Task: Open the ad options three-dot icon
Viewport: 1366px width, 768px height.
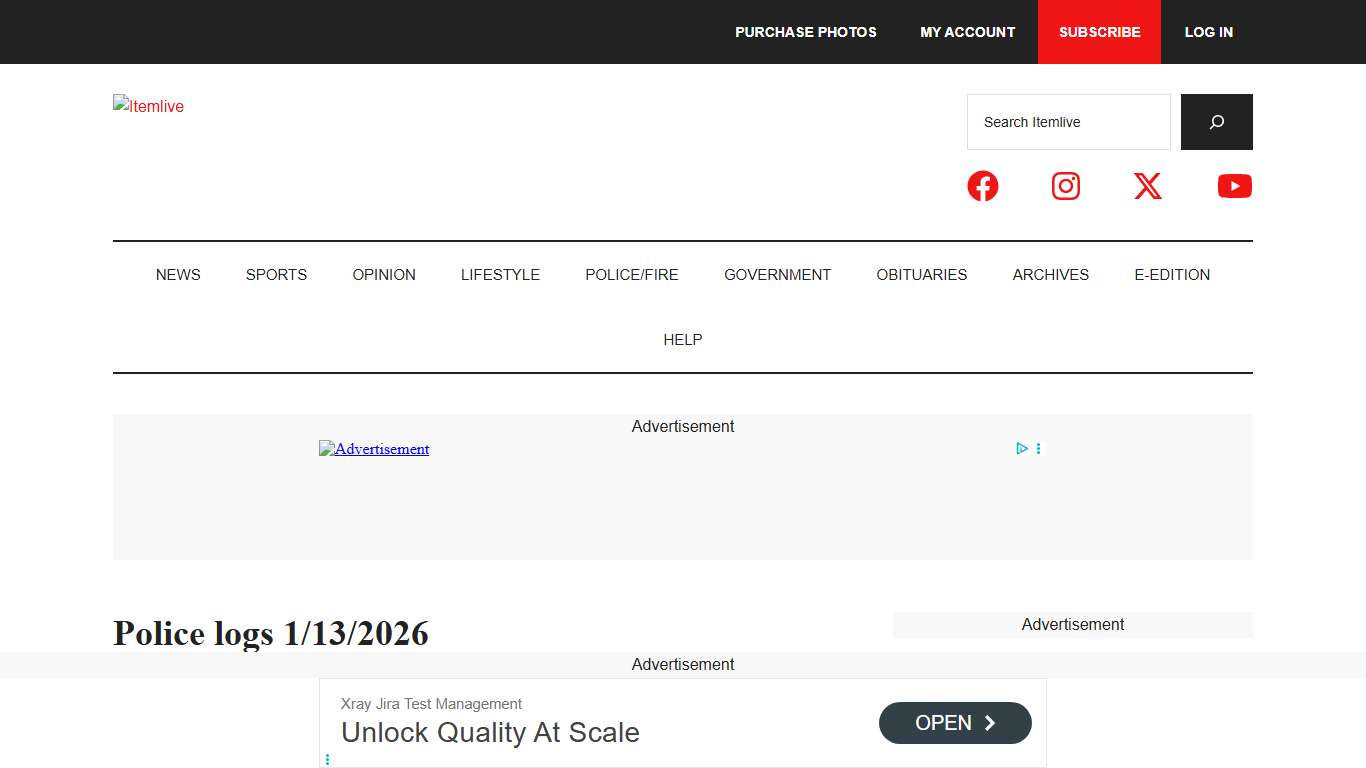Action: click(x=1038, y=449)
